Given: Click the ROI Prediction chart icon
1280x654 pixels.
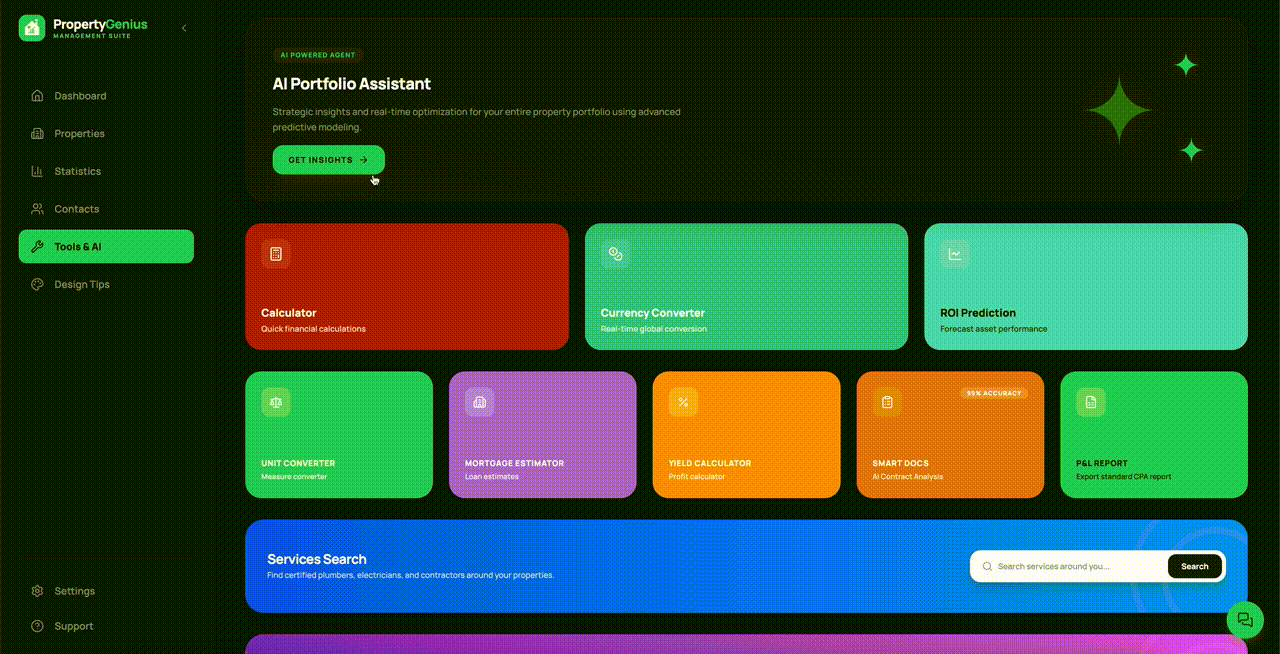Looking at the screenshot, I should click(x=955, y=254).
